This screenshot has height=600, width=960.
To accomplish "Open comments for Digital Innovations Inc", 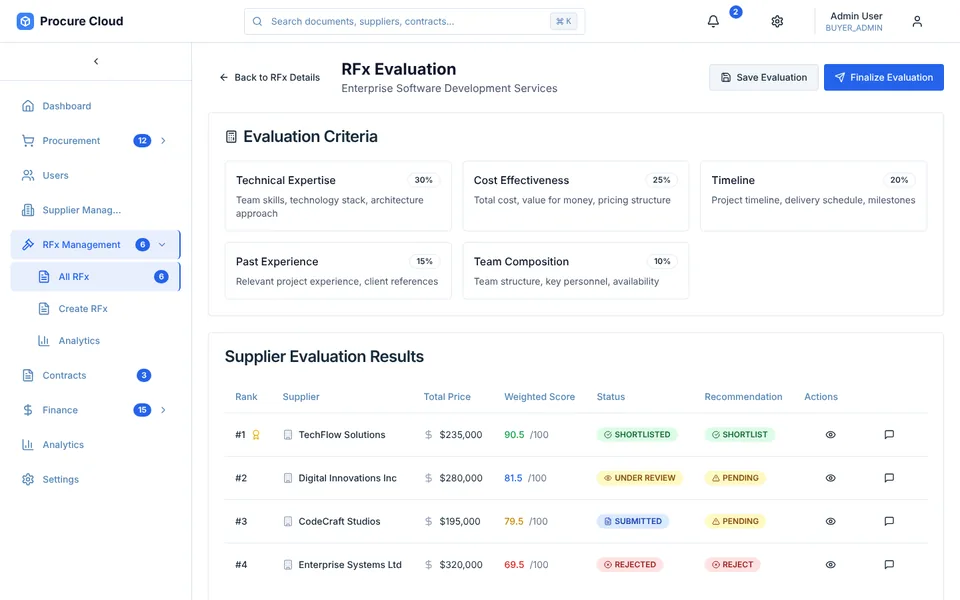I will [x=889, y=478].
